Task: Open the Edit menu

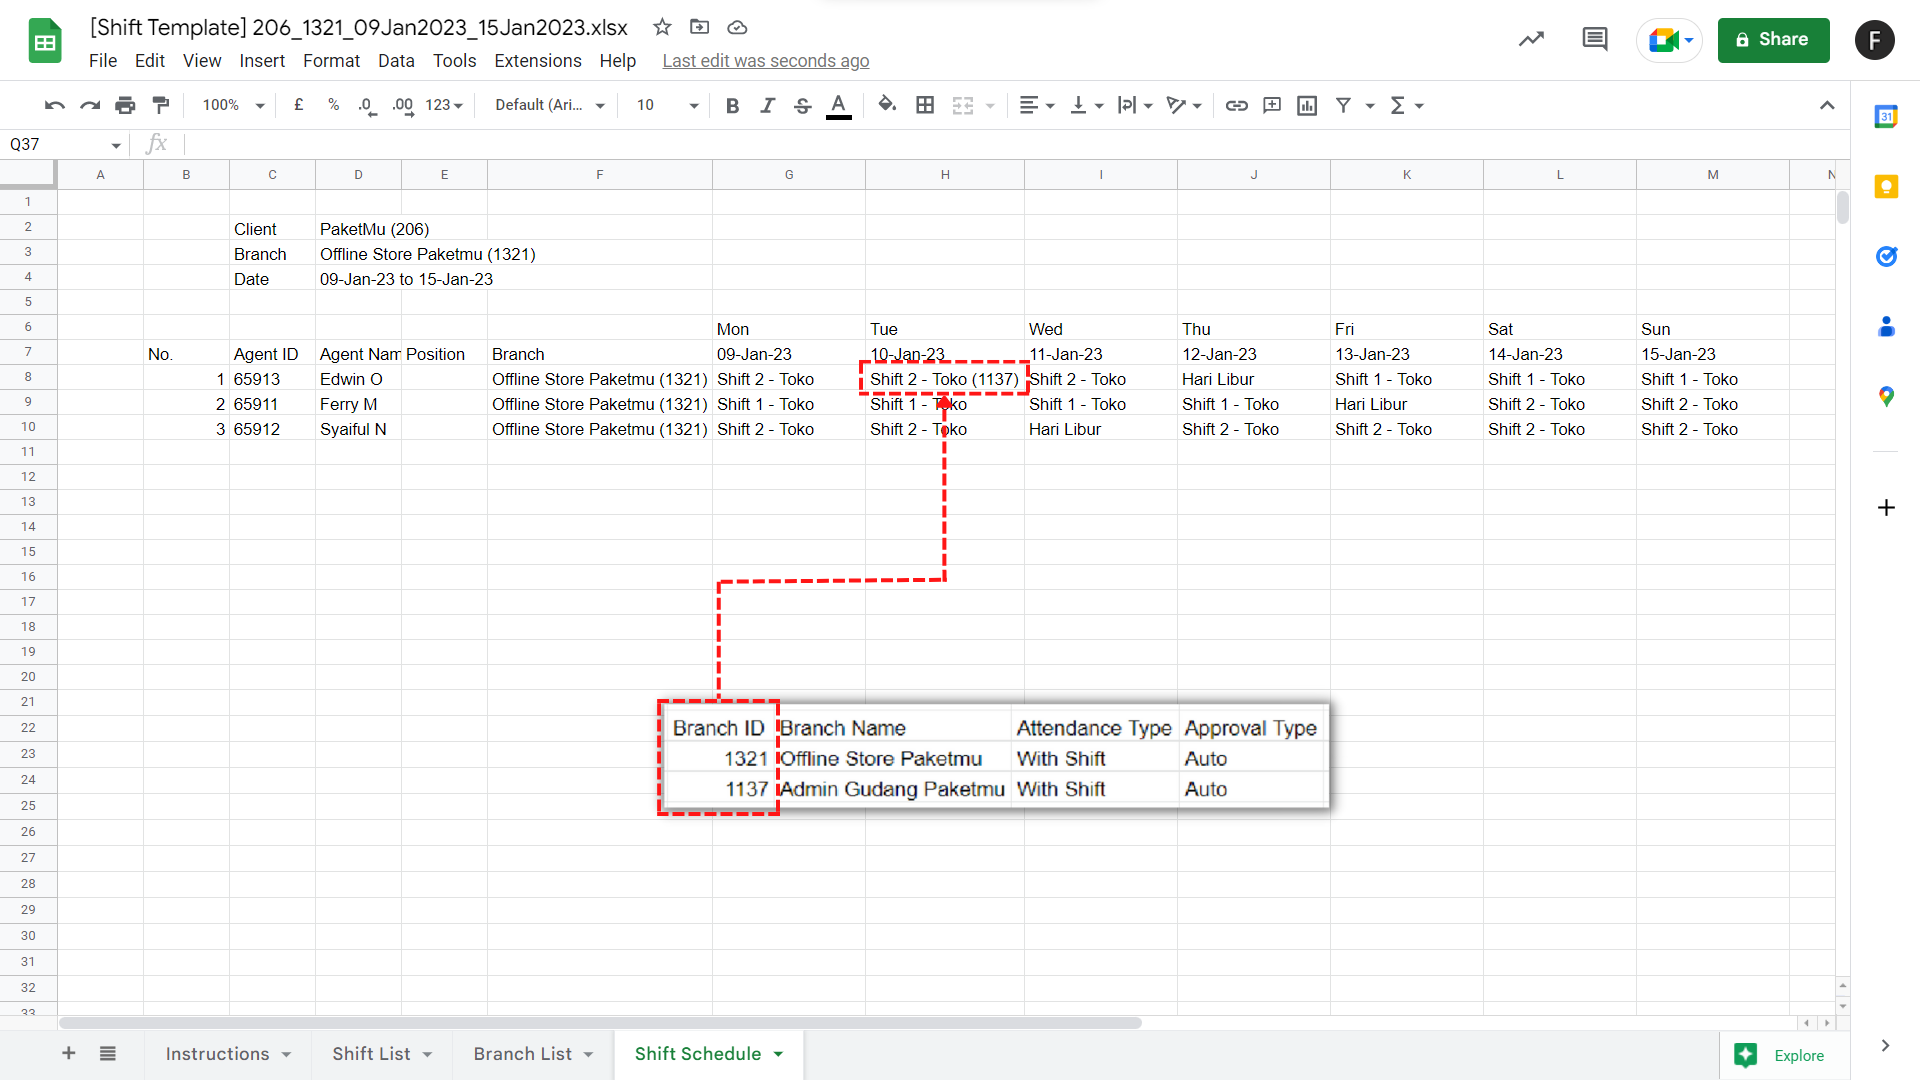Action: coord(150,61)
